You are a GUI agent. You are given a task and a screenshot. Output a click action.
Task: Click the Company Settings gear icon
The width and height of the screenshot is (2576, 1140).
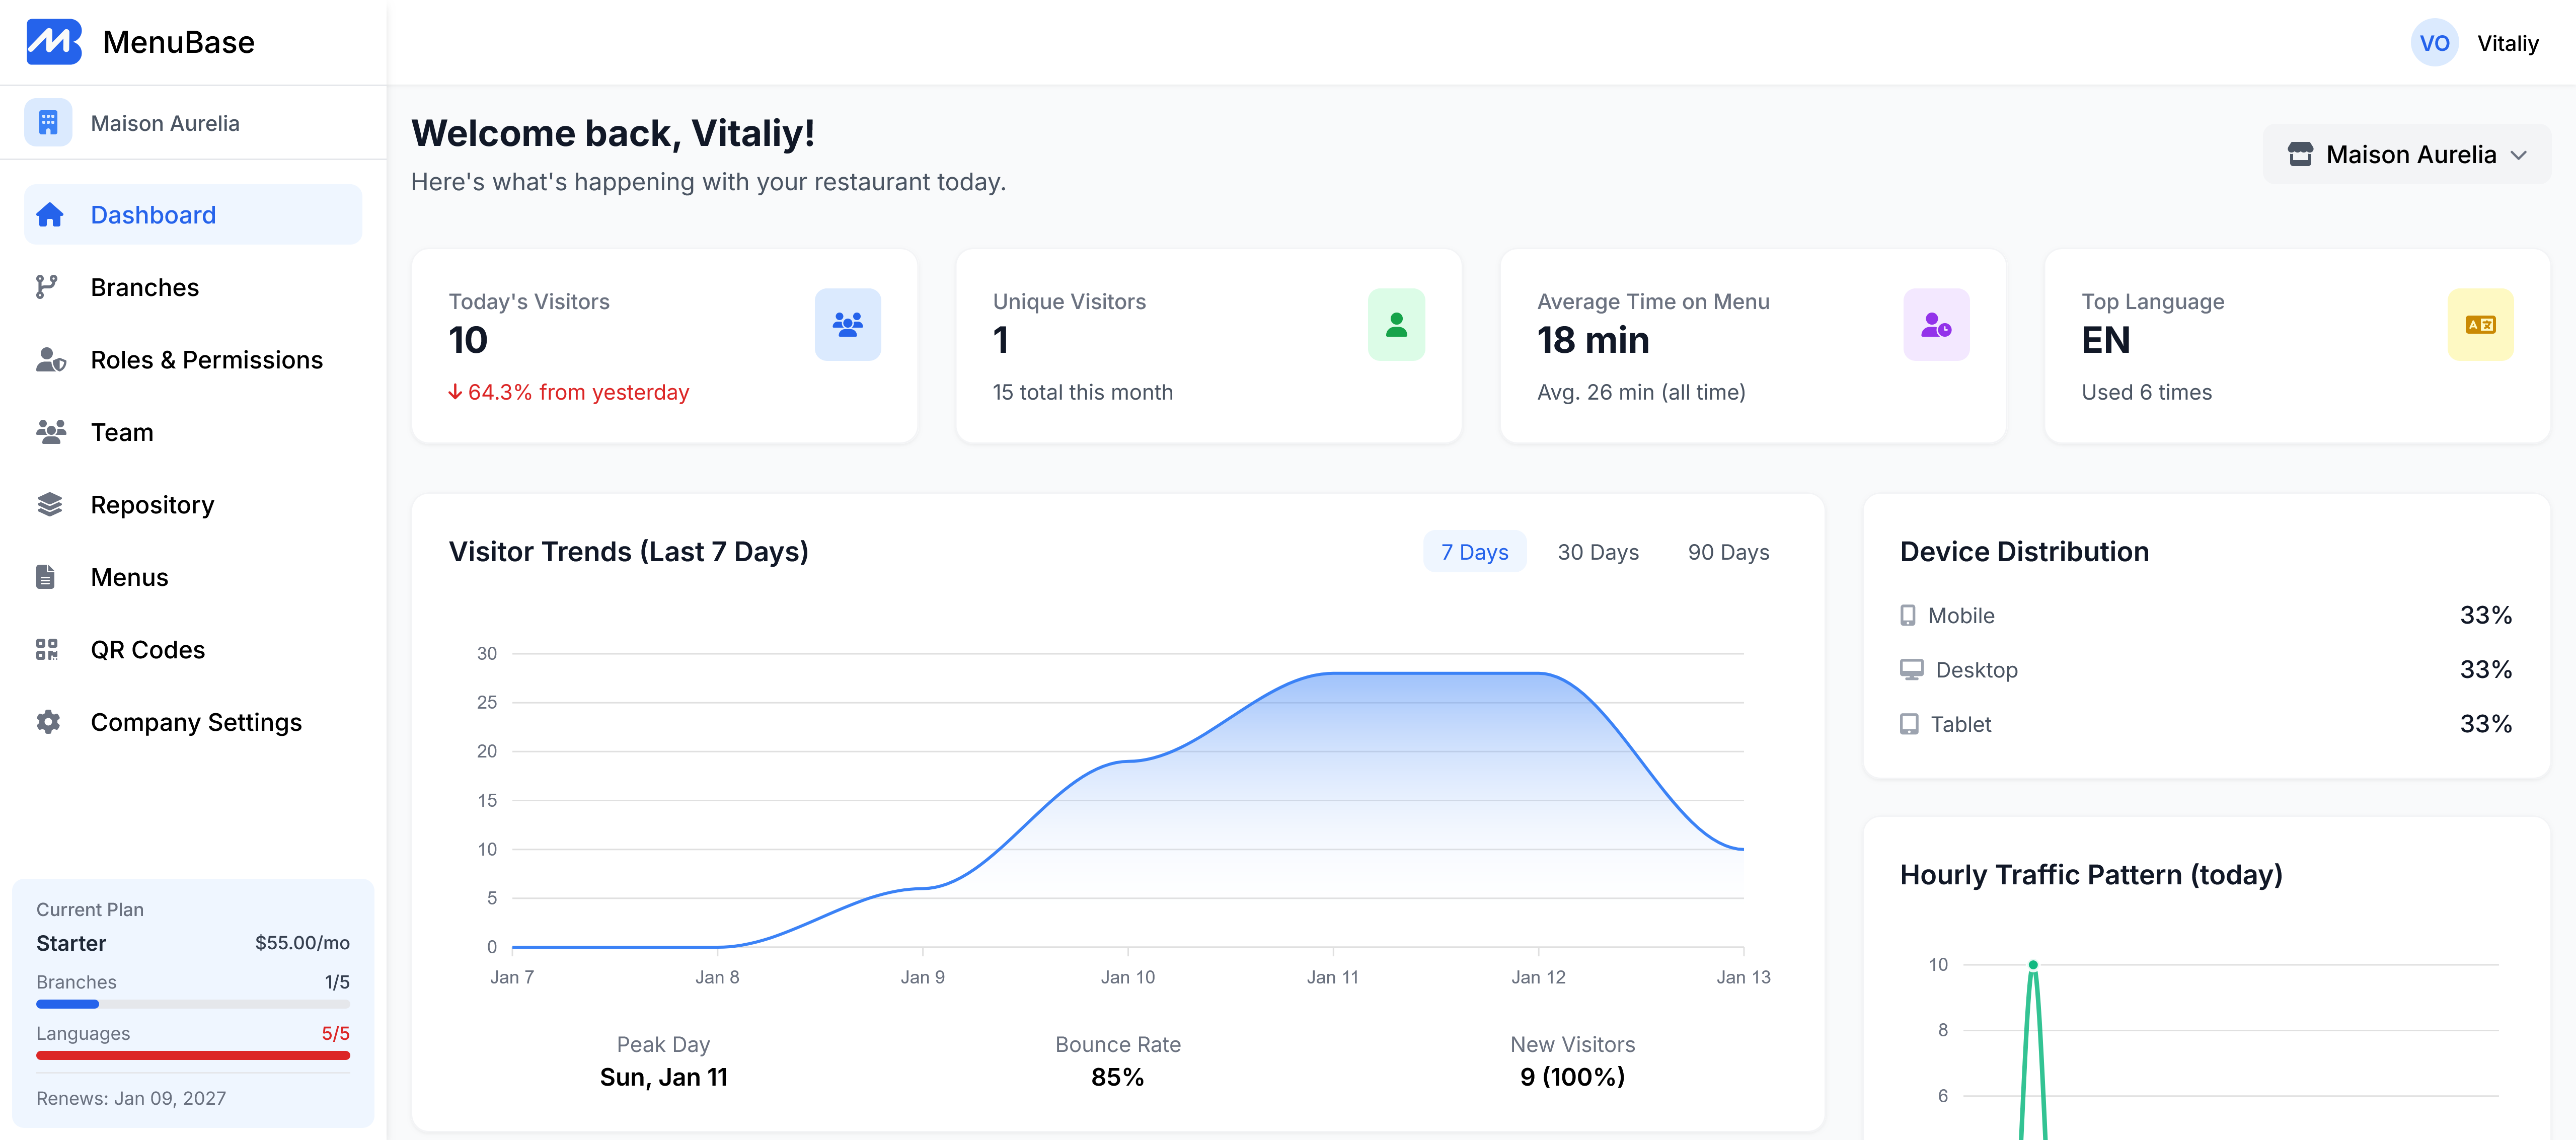tap(48, 722)
